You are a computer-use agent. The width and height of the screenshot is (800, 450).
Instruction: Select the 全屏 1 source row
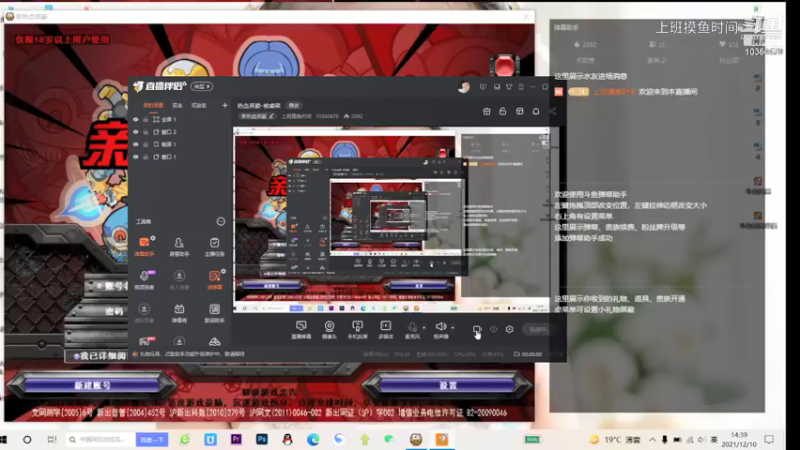point(179,119)
